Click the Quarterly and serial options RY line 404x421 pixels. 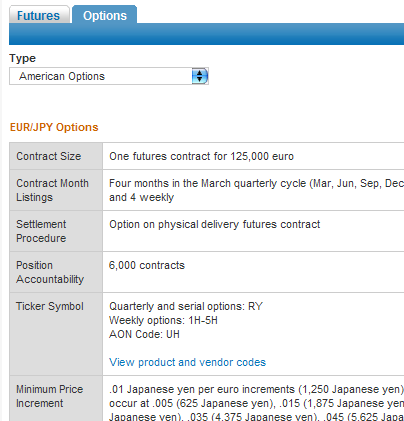(x=186, y=306)
